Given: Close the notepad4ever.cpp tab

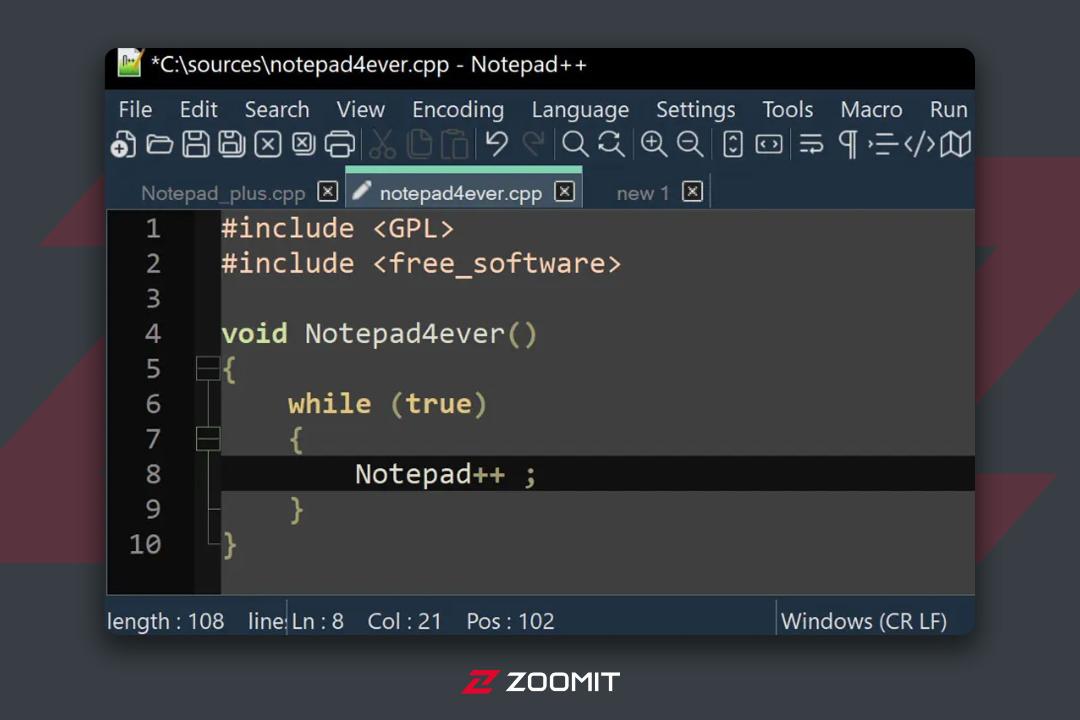Looking at the screenshot, I should [x=565, y=191].
